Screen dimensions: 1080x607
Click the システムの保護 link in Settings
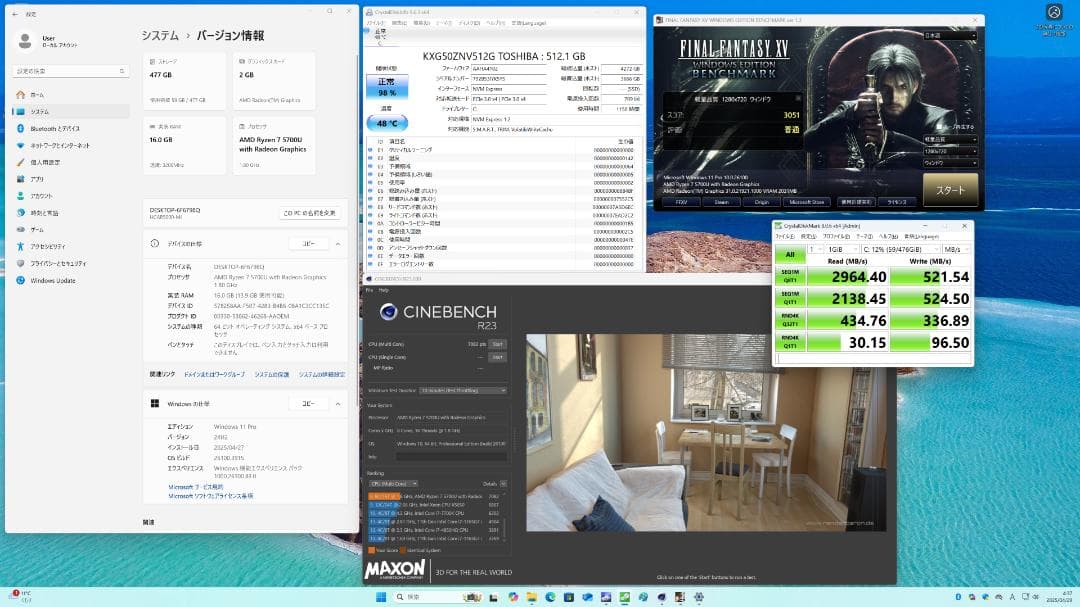pos(272,374)
